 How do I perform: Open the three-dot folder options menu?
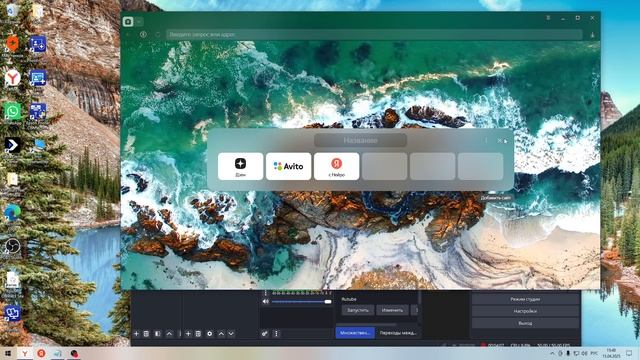point(486,140)
